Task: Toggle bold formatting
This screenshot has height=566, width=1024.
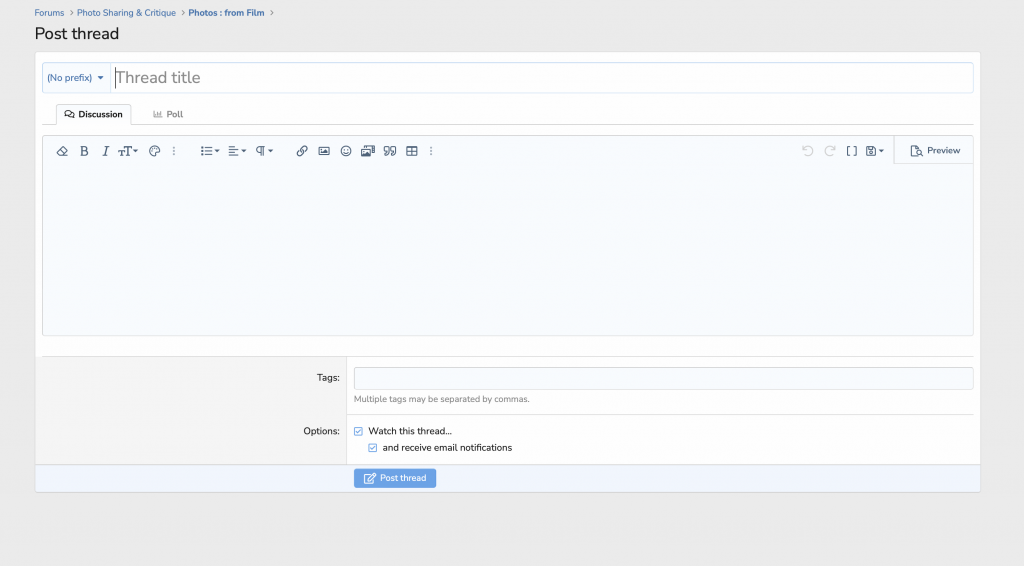Action: click(84, 151)
